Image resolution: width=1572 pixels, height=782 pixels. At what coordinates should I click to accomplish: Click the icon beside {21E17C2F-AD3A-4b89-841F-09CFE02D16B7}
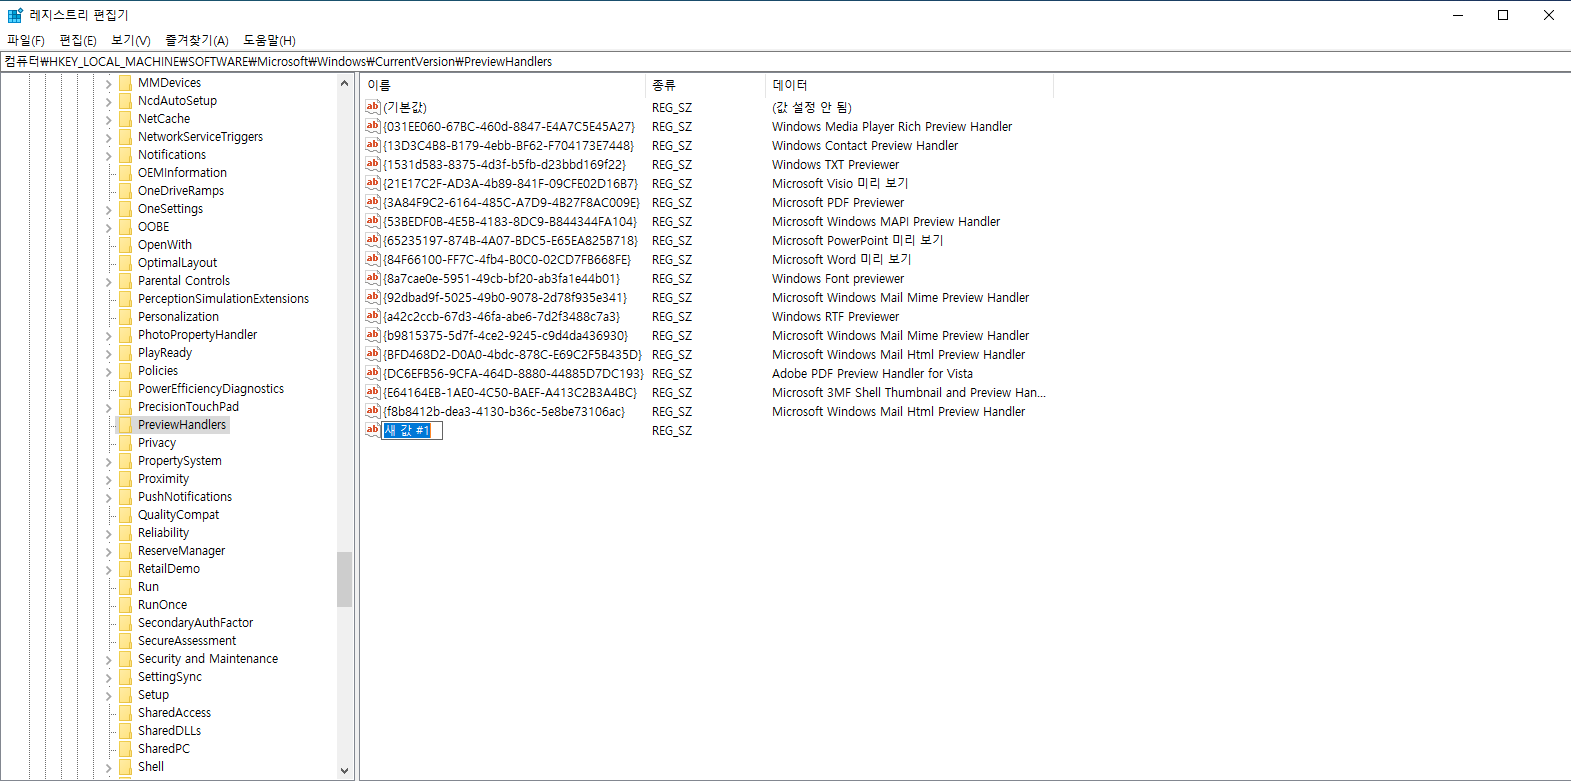pyautogui.click(x=373, y=183)
